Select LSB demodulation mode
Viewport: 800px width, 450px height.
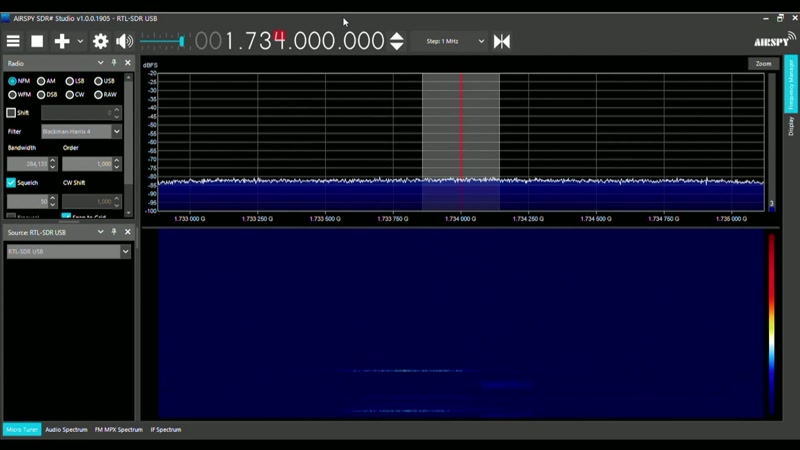click(75, 81)
